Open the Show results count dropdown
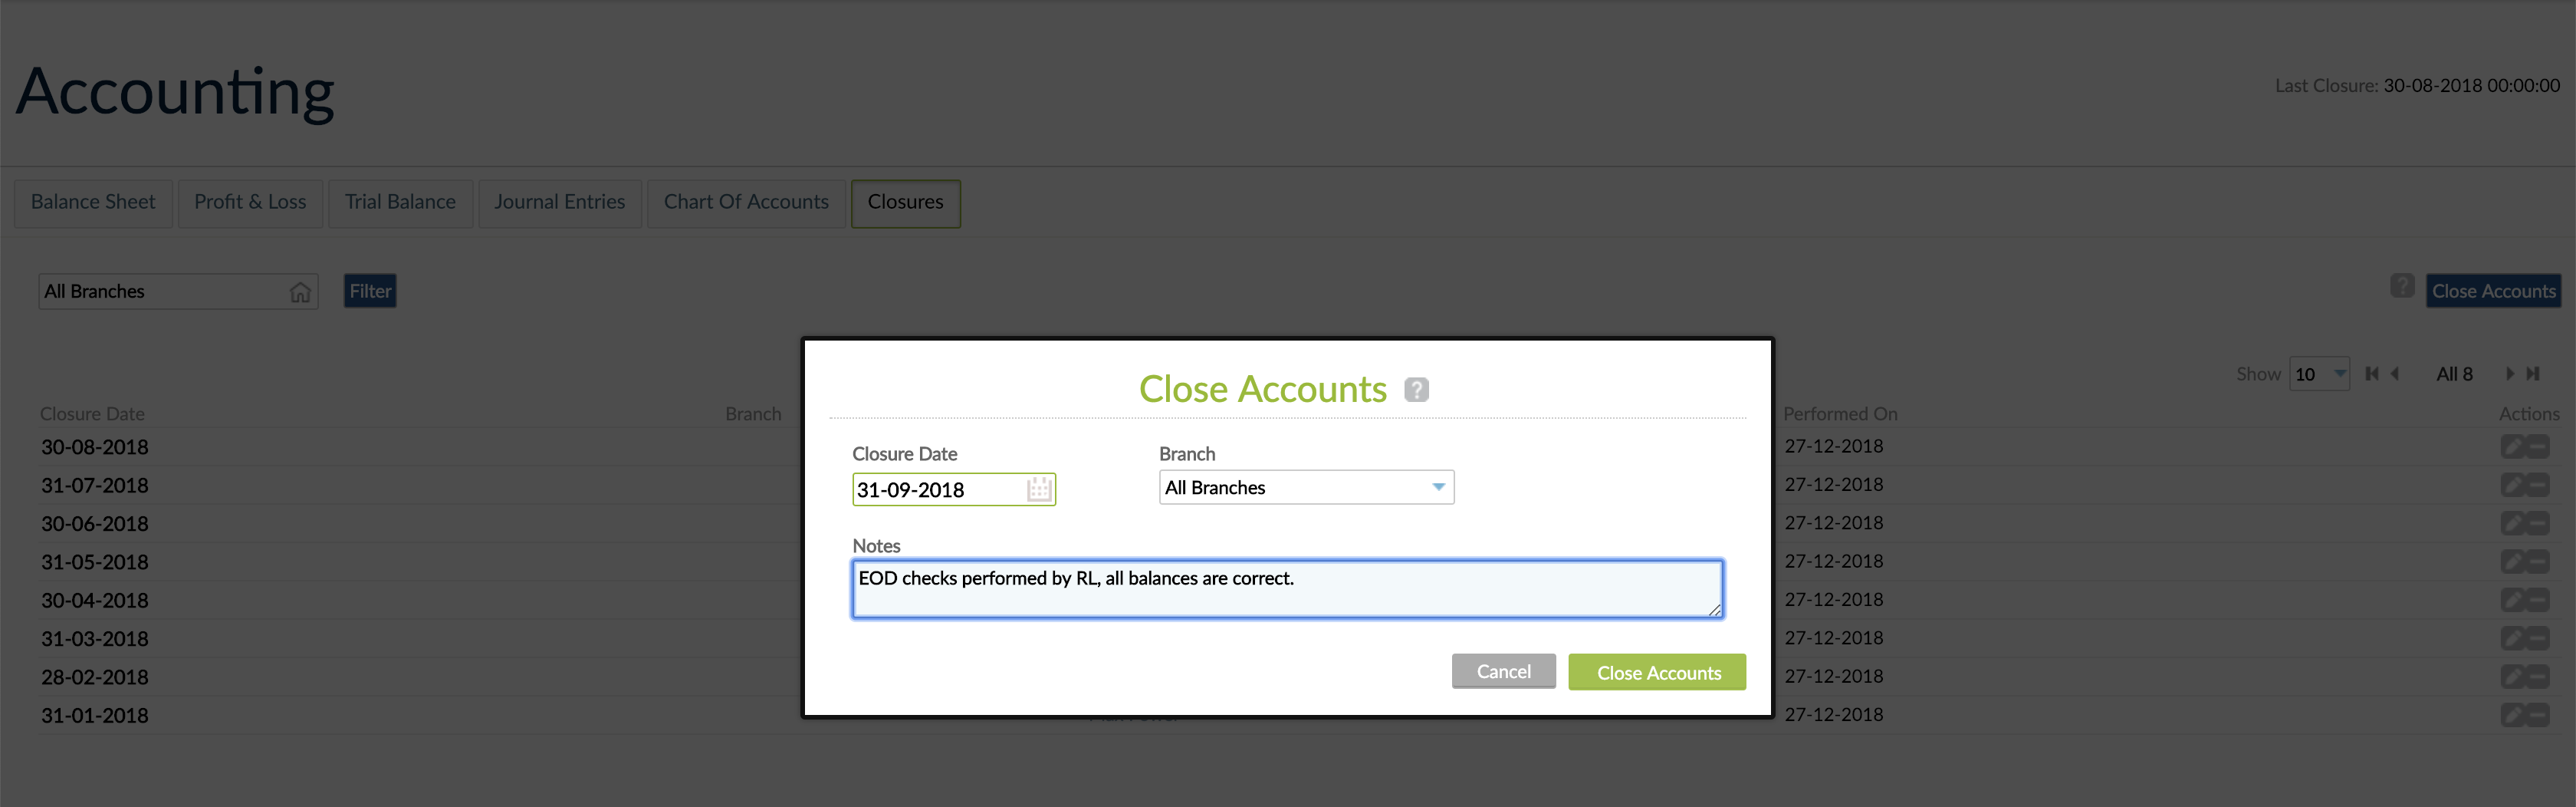The height and width of the screenshot is (807, 2576). click(2320, 373)
